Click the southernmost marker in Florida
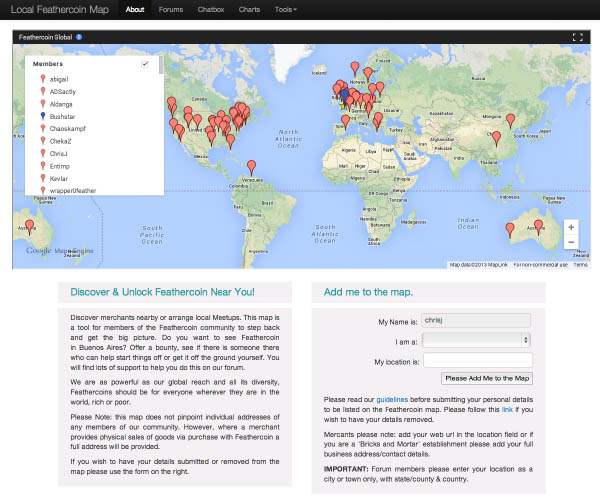This screenshot has width=600, height=503. point(230,142)
